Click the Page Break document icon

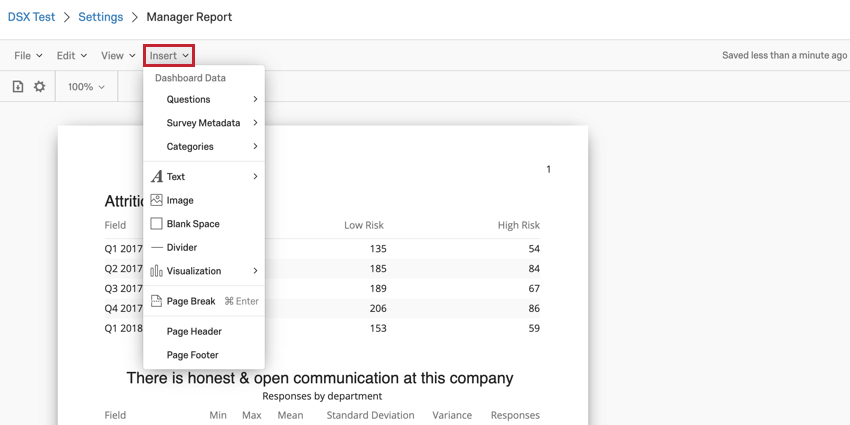(x=157, y=301)
